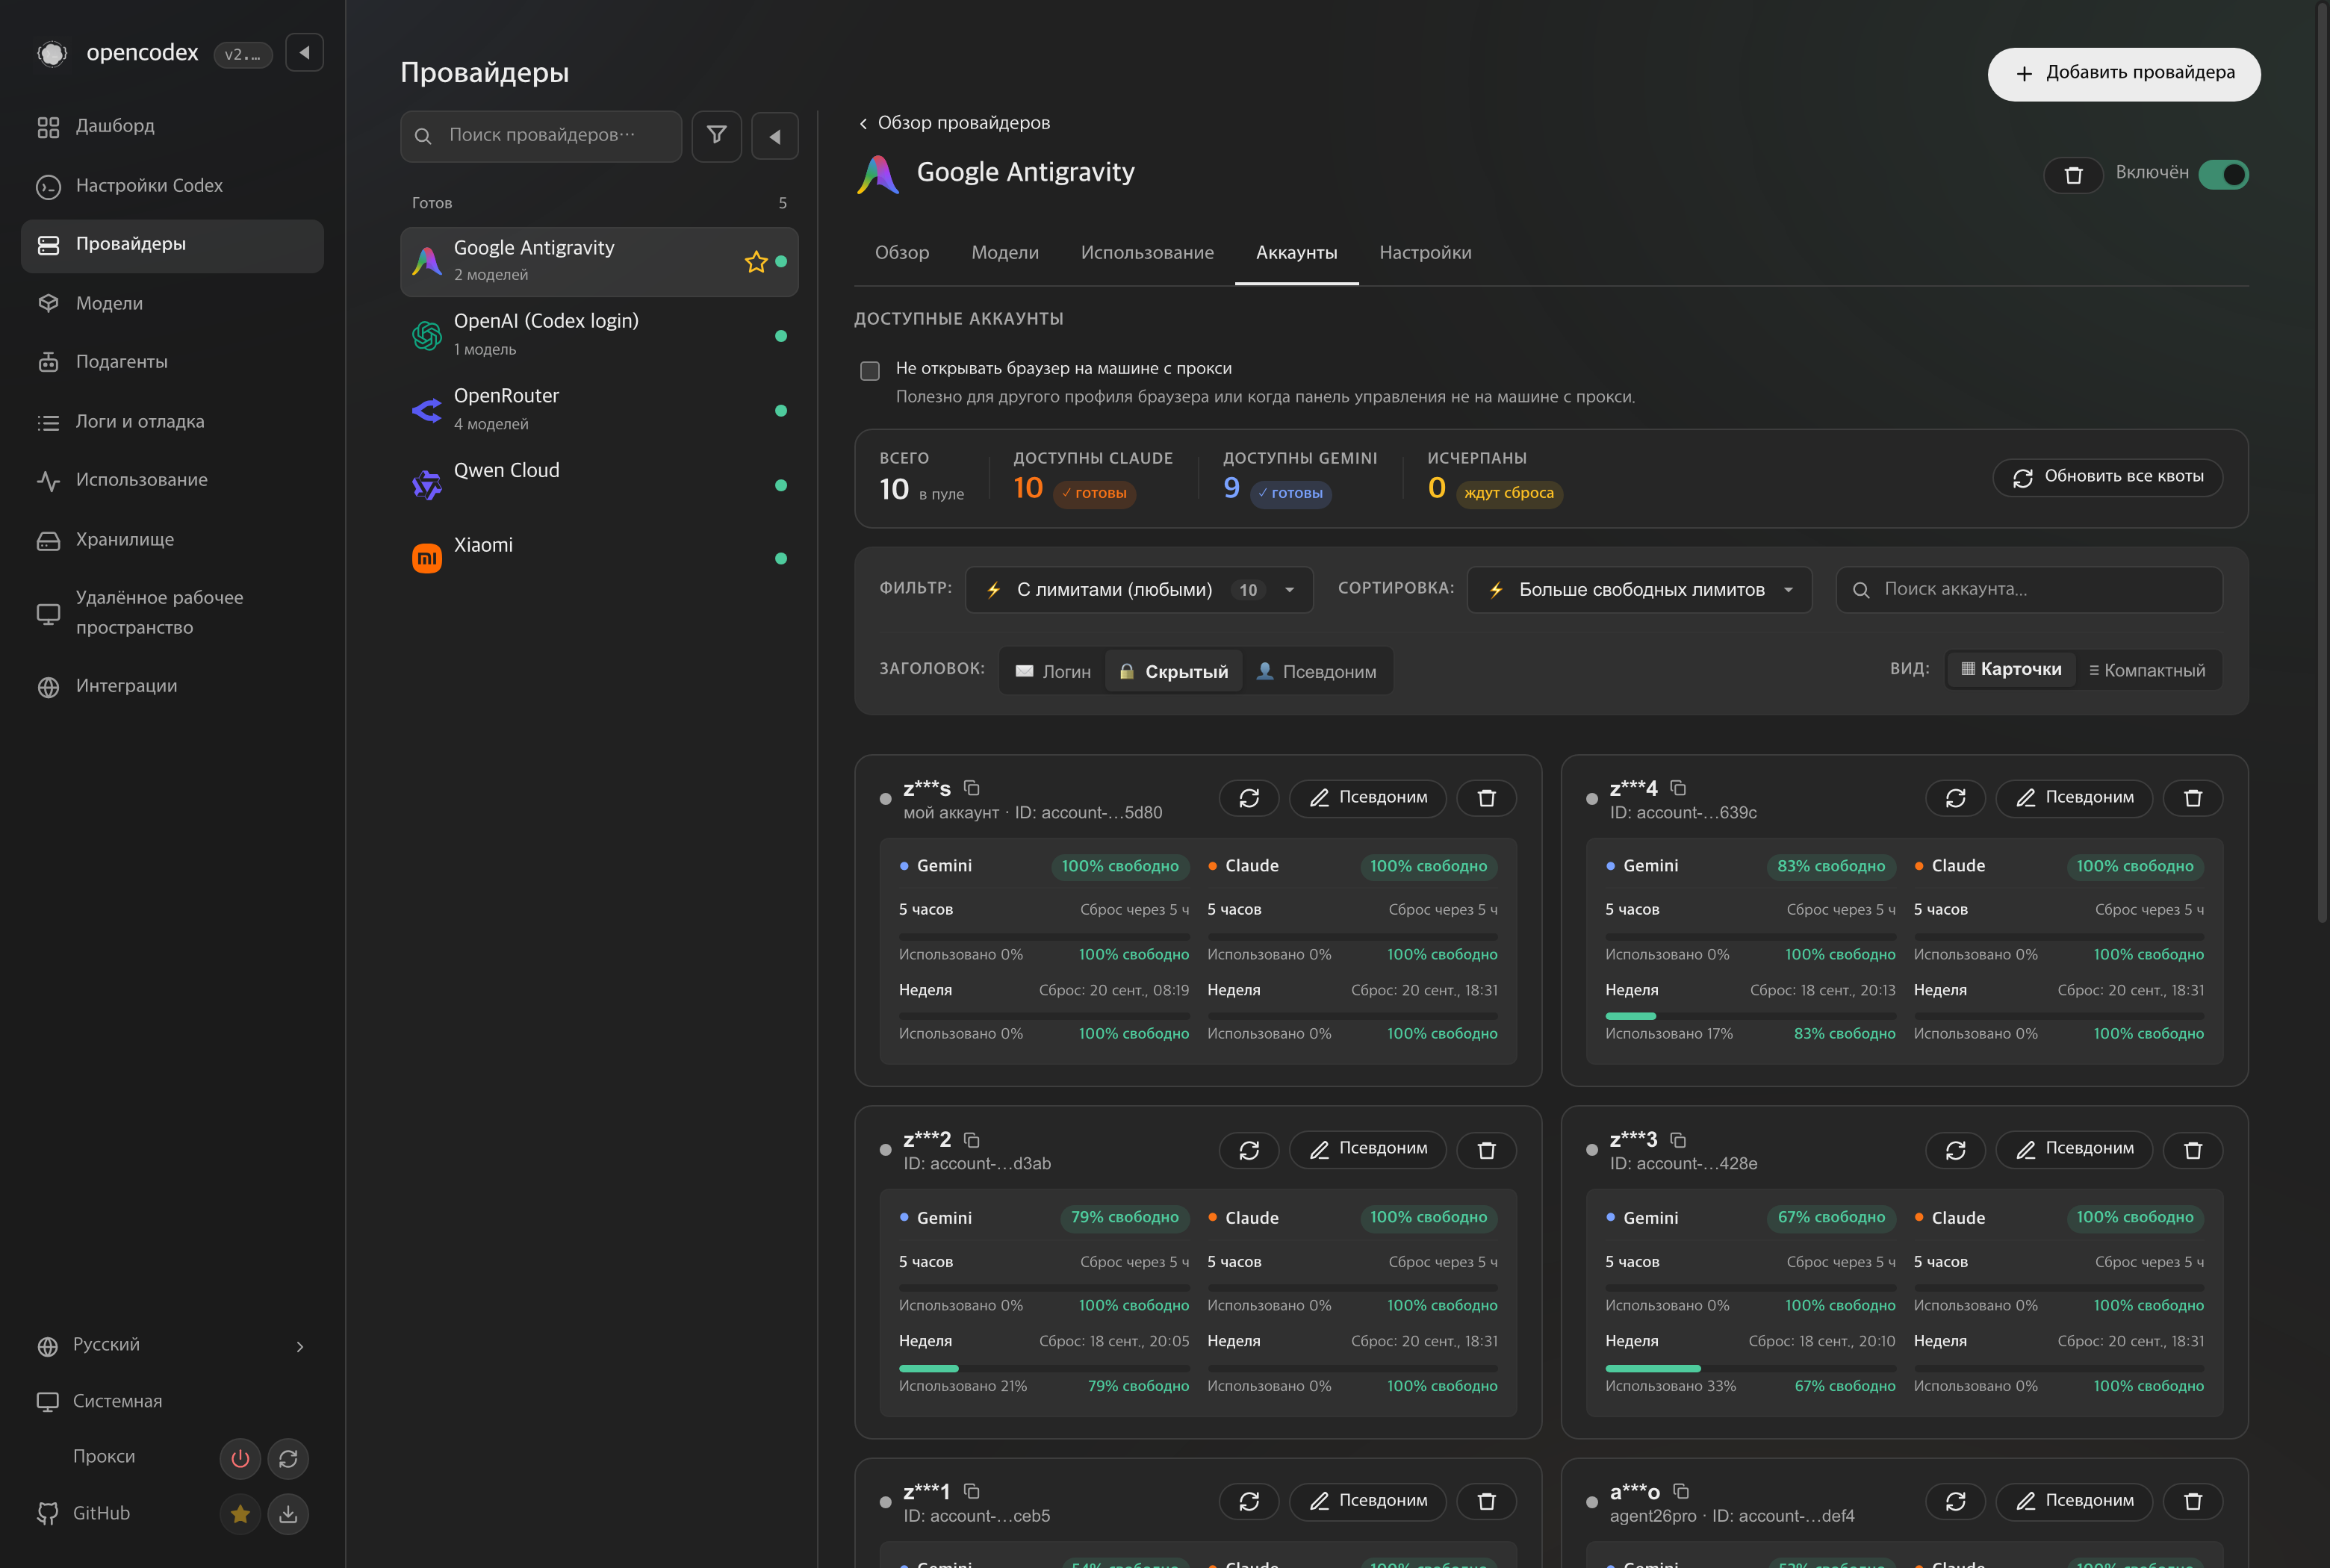Open the OpenRouter provider

[599, 409]
